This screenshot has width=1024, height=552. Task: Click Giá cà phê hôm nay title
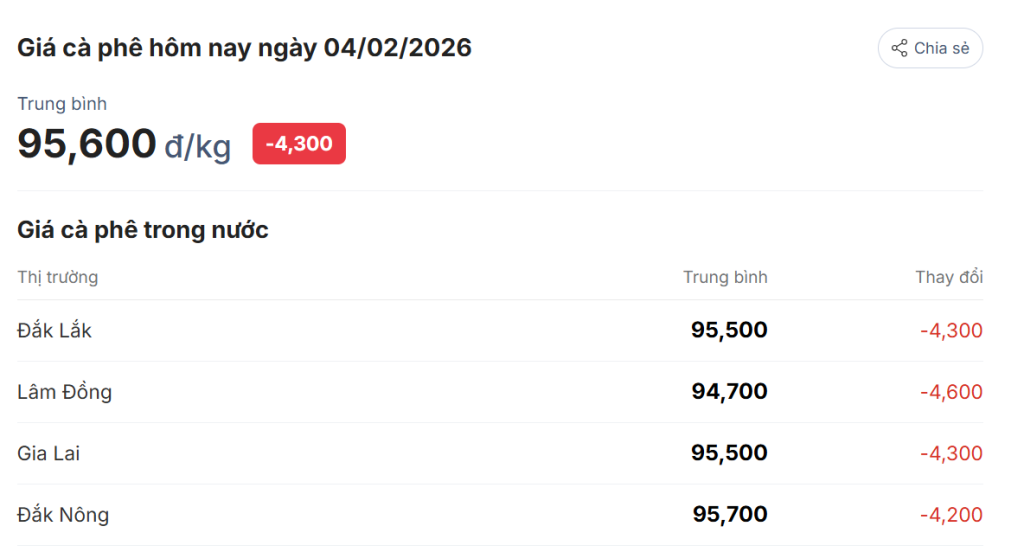244,48
